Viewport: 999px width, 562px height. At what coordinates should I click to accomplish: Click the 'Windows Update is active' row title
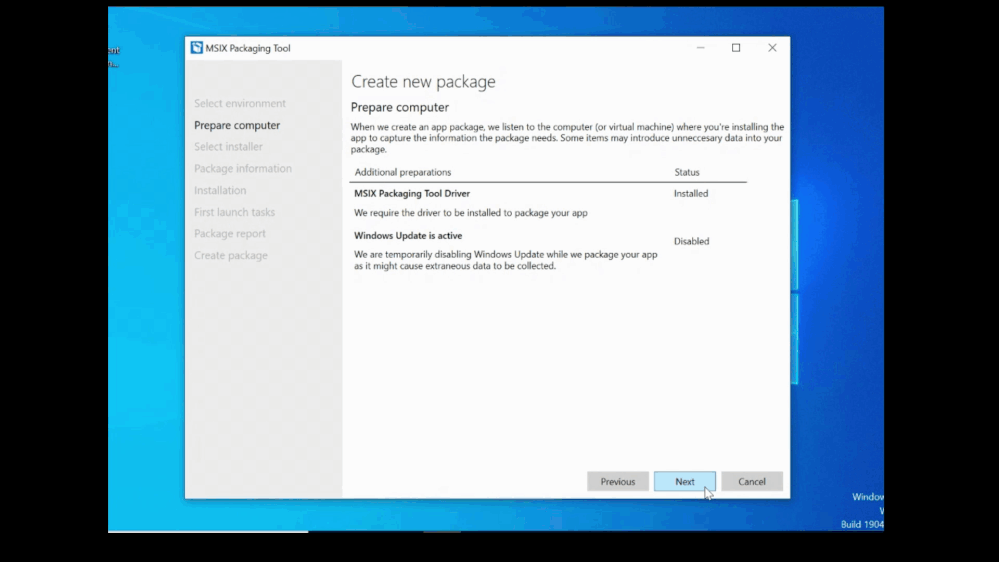click(x=408, y=235)
